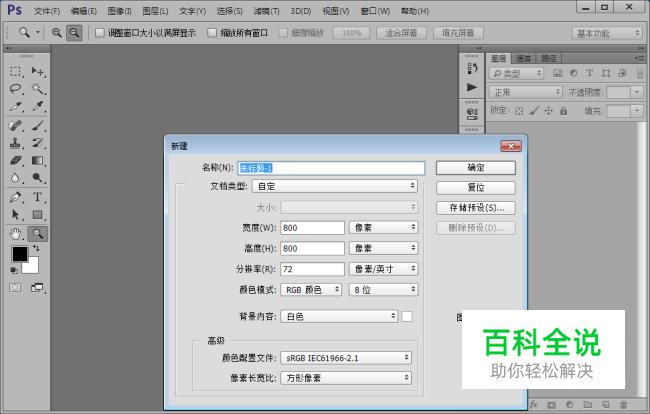The height and width of the screenshot is (414, 650).
Task: Enable 调整窗口大小以满屏显示 checkbox
Action: [x=99, y=33]
